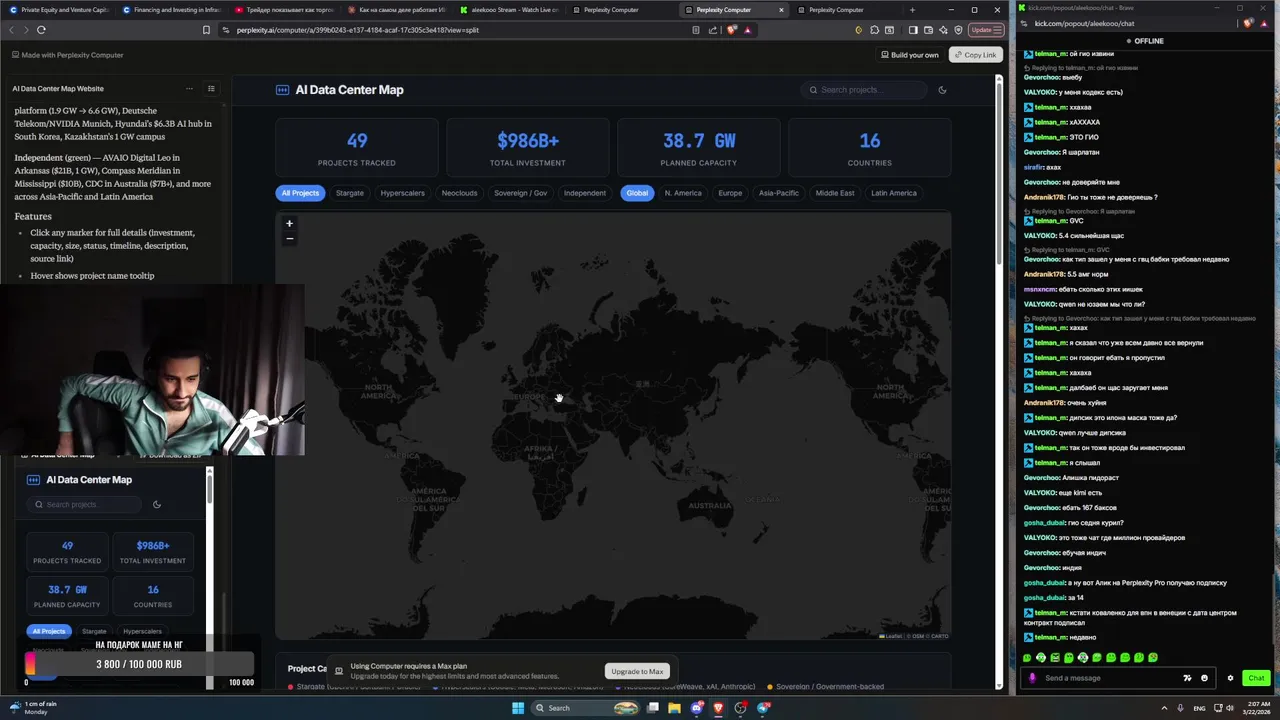Open the emote picker smiley icon
The image size is (1280, 720).
1204,678
